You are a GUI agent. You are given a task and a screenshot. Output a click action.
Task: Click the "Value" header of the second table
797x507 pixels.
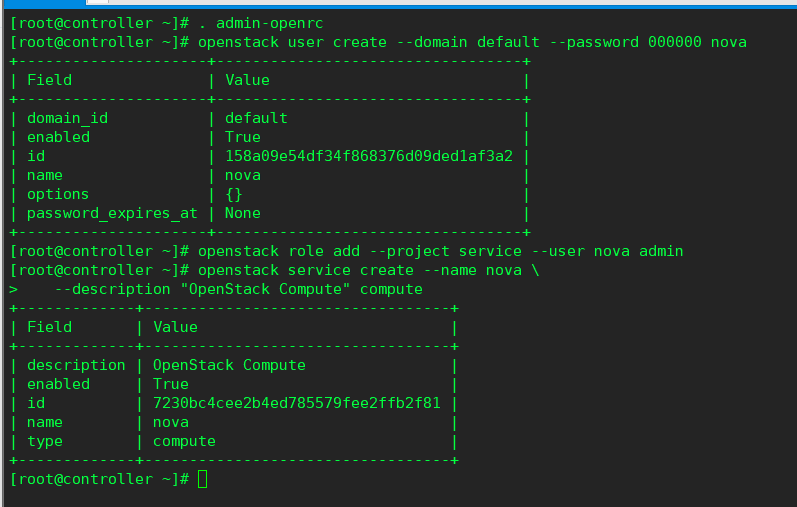coord(175,327)
